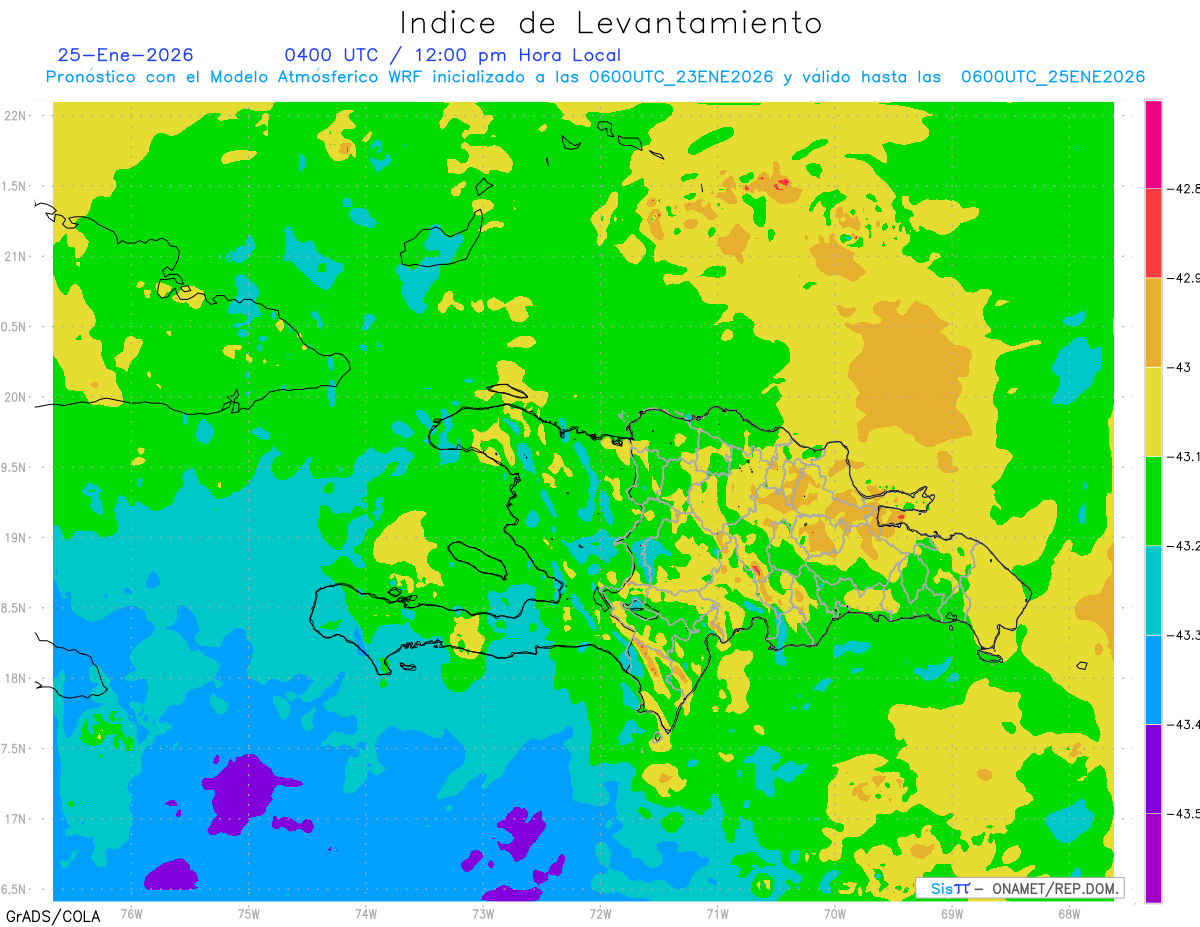Click the longitude label '72W'
The height and width of the screenshot is (927, 1200).
[600, 913]
